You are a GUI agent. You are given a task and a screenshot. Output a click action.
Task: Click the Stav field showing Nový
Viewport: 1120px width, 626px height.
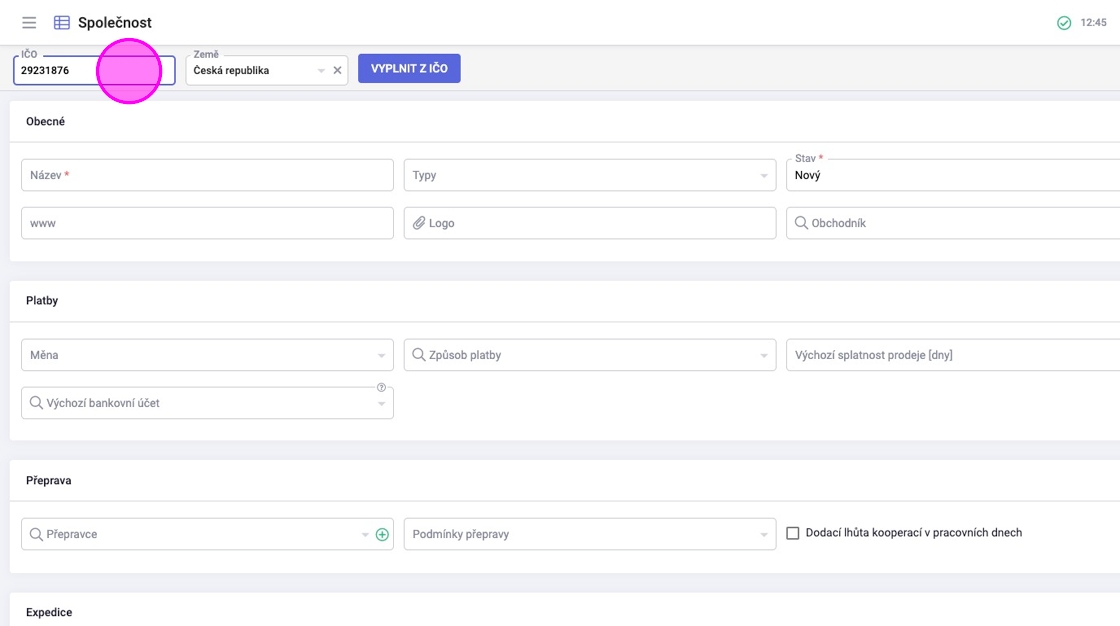click(950, 176)
